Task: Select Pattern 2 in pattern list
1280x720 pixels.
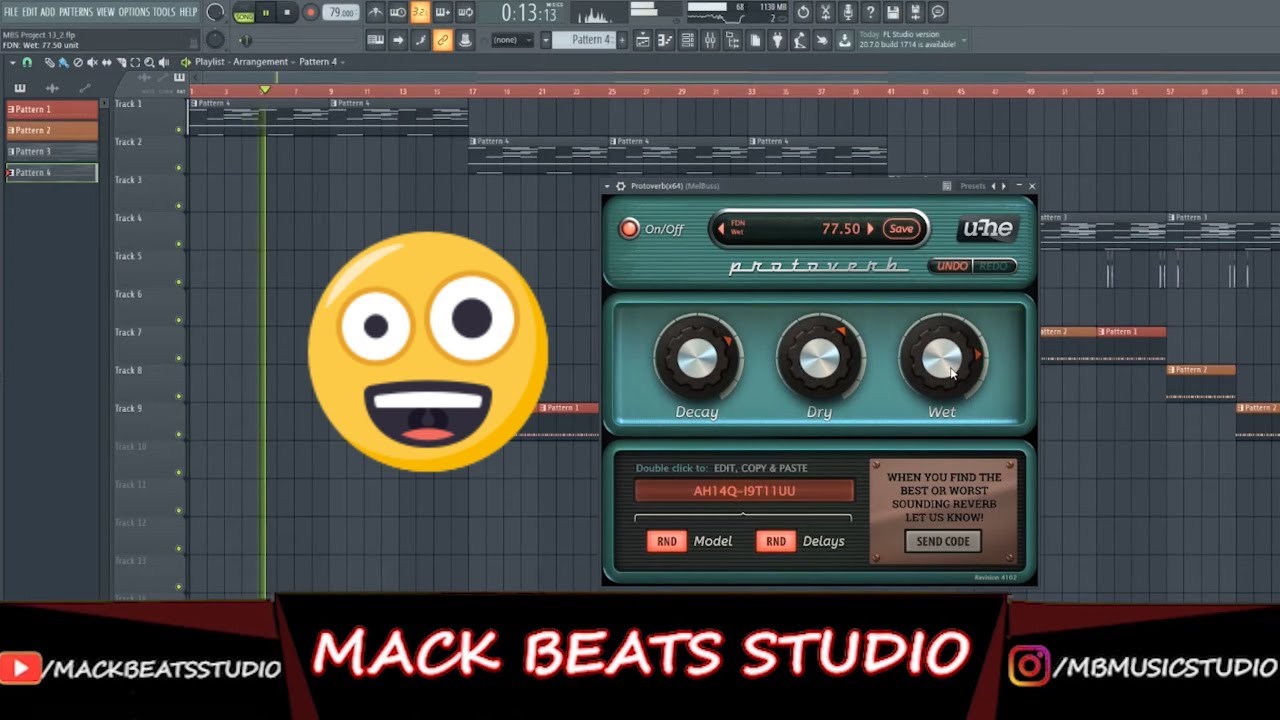Action: pos(52,130)
